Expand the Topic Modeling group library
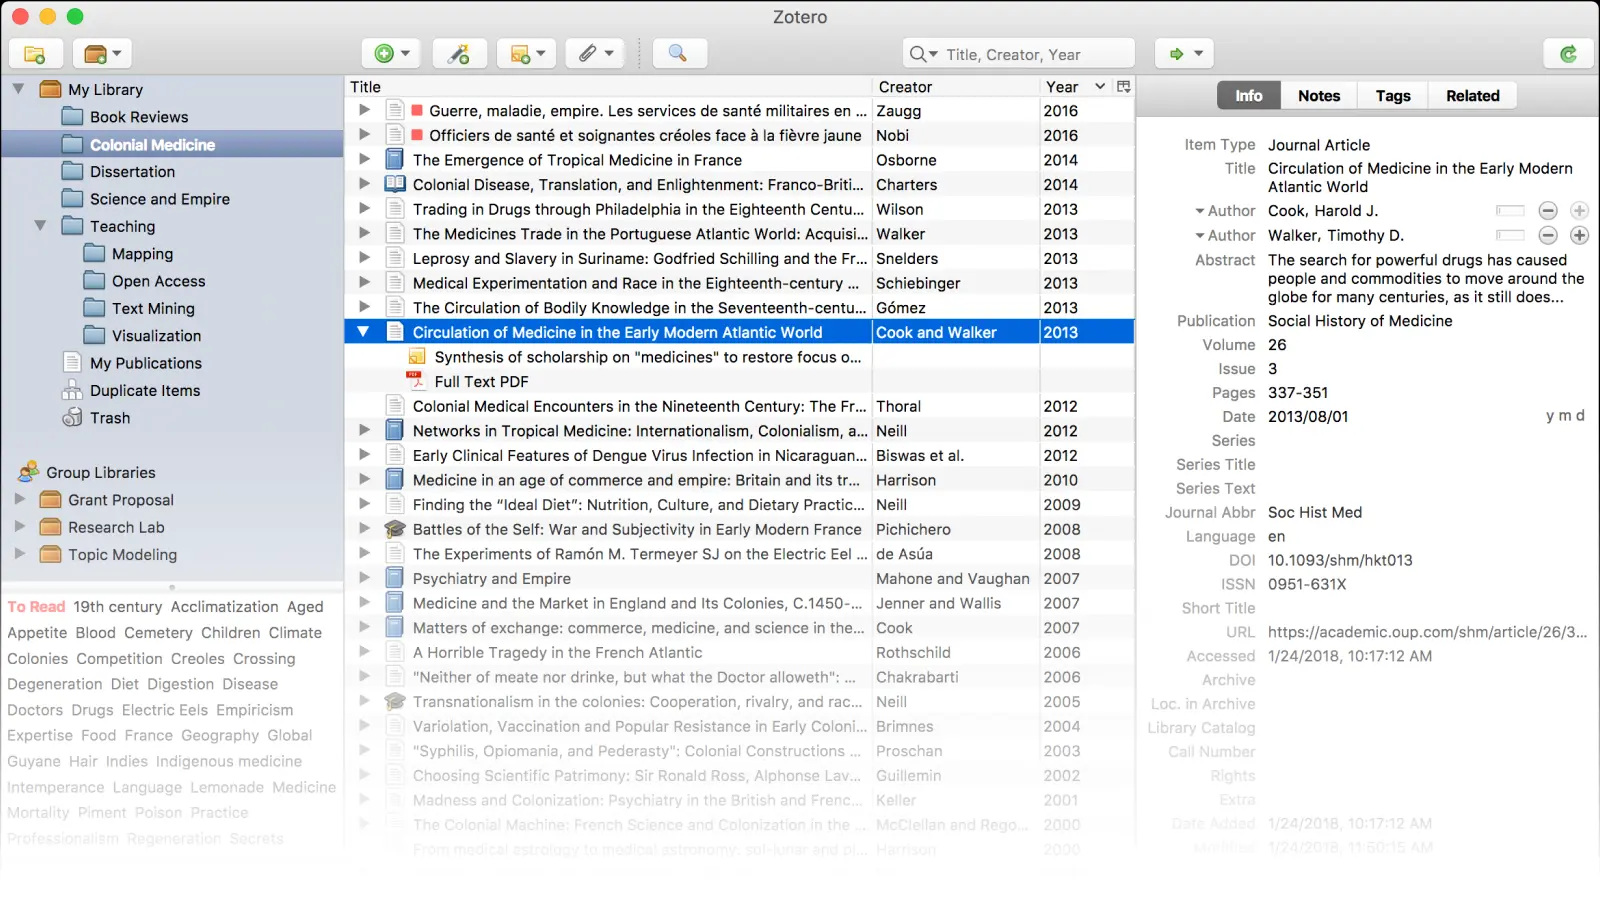This screenshot has height=900, width=1600. pos(19,553)
